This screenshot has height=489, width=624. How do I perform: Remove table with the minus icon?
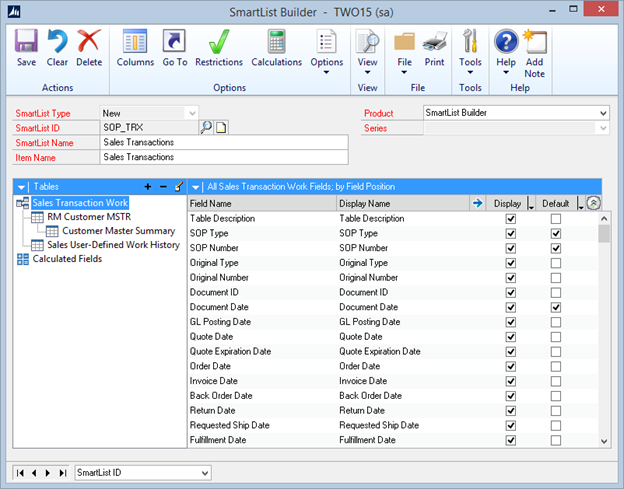pos(163,187)
